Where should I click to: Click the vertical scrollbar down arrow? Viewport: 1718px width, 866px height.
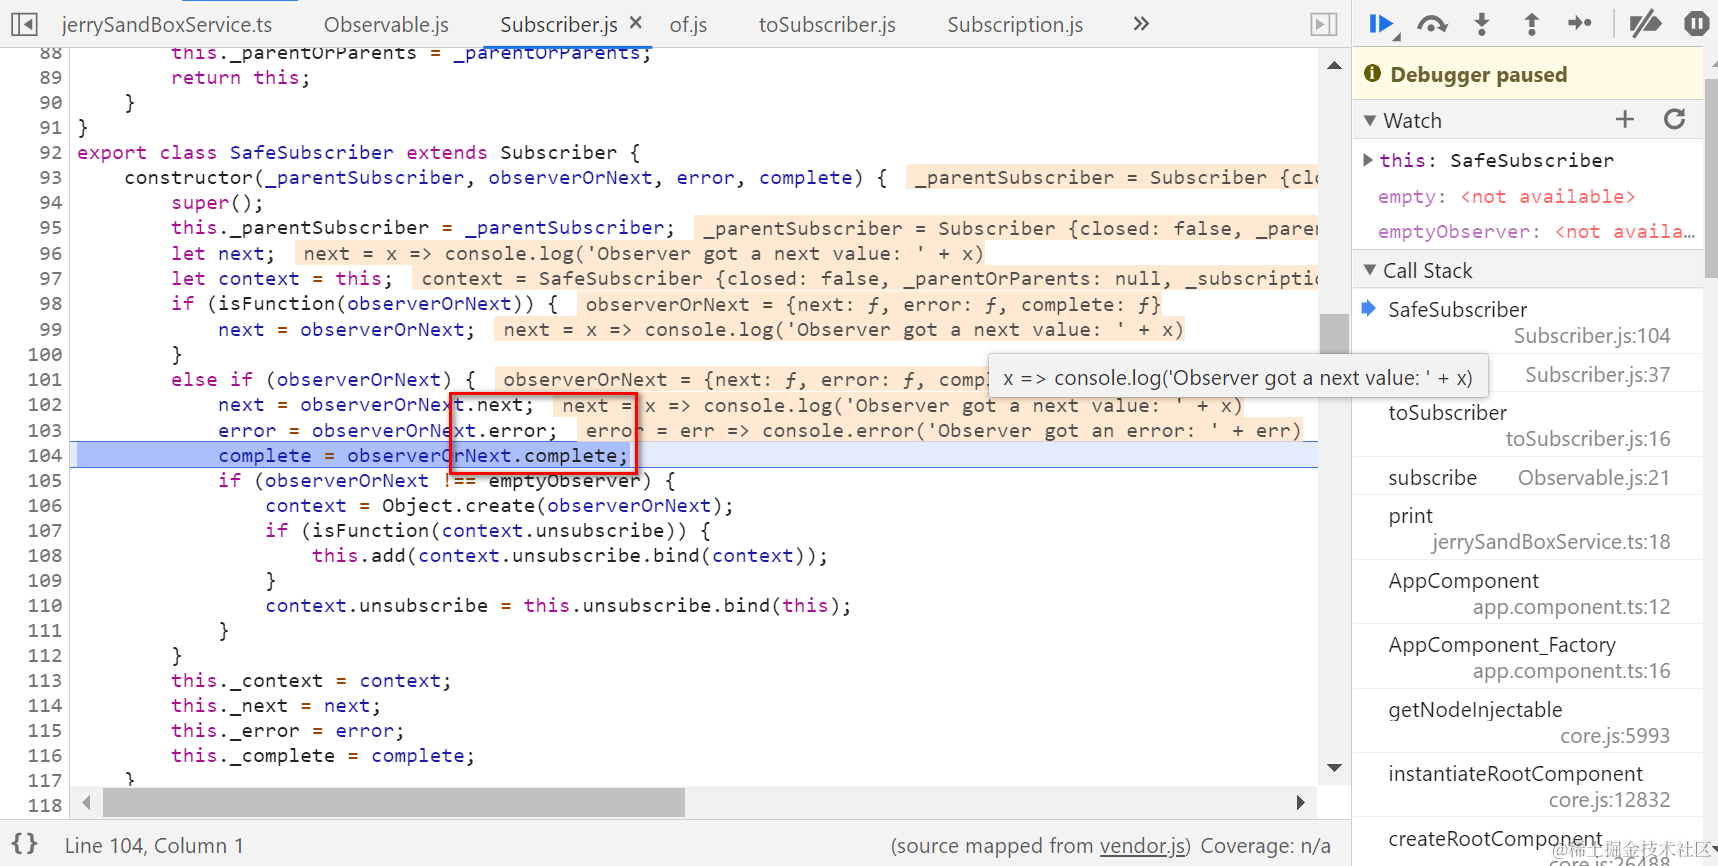tap(1334, 768)
